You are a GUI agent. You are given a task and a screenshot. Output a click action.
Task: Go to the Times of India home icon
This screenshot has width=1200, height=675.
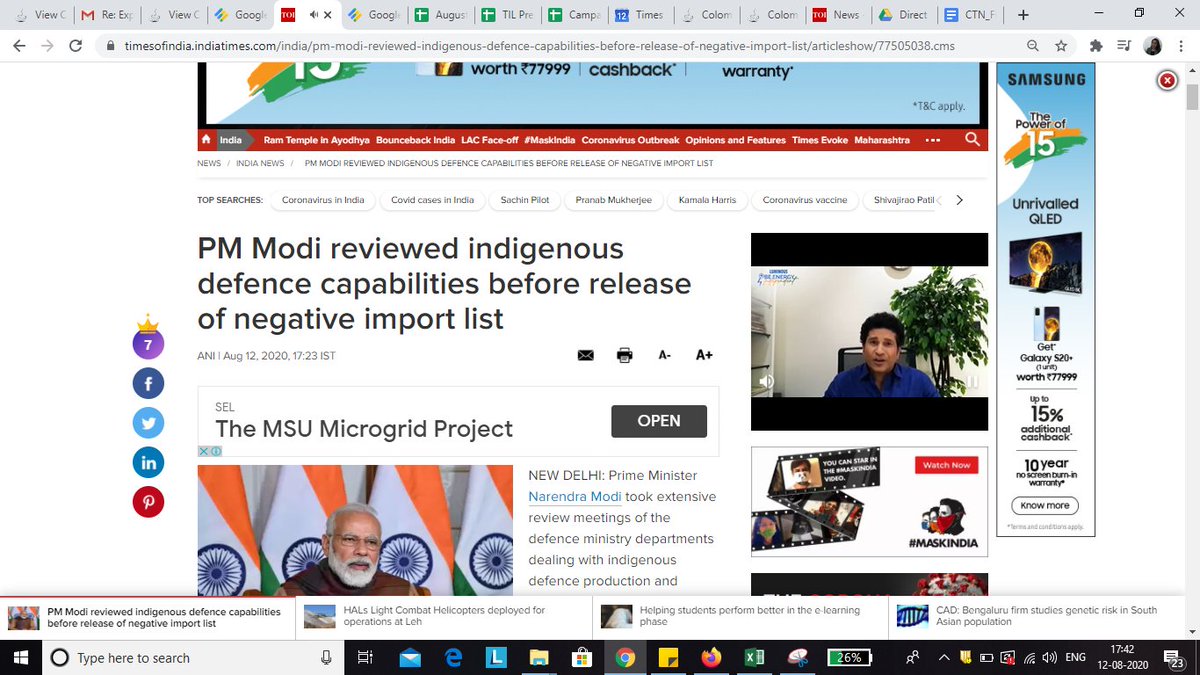pyautogui.click(x=206, y=140)
